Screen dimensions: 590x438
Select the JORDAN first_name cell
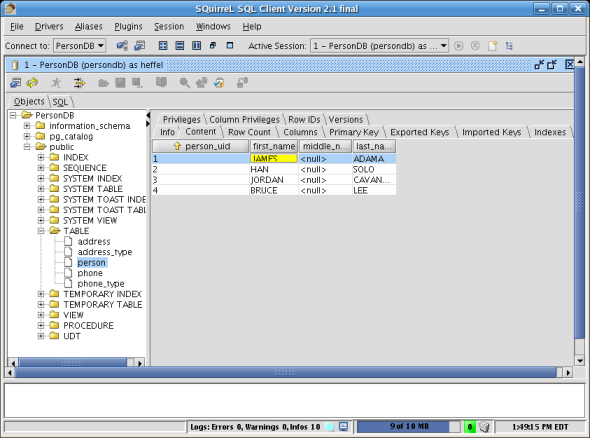[274, 180]
